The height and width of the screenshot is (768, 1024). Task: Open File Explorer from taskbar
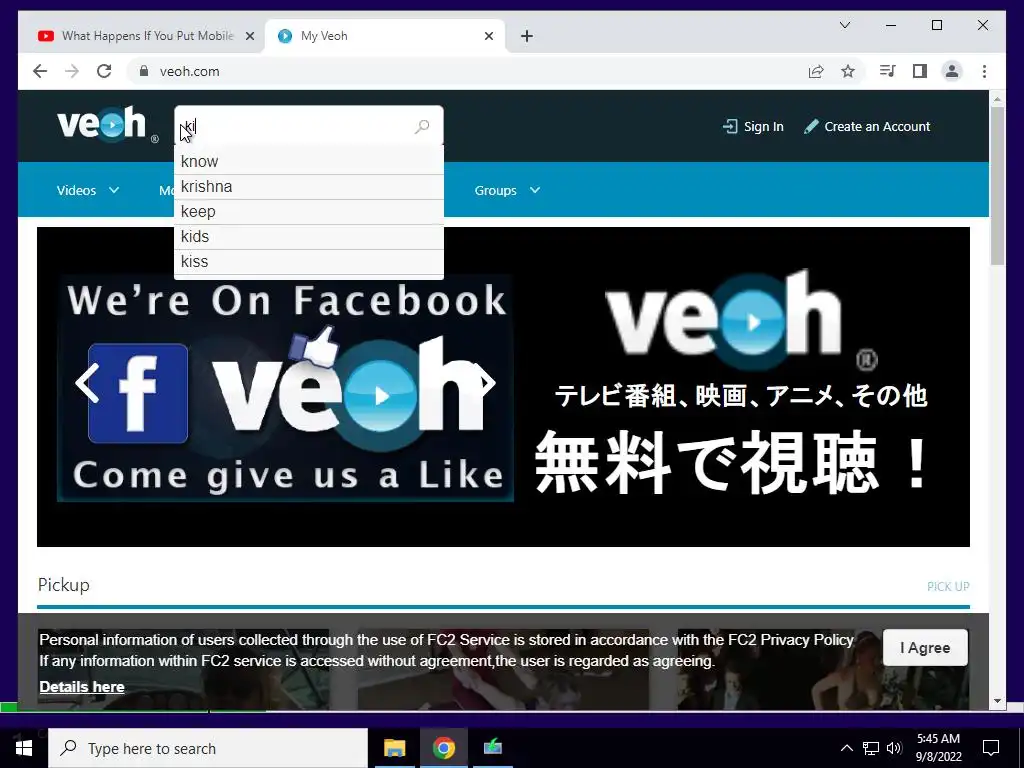pos(394,748)
